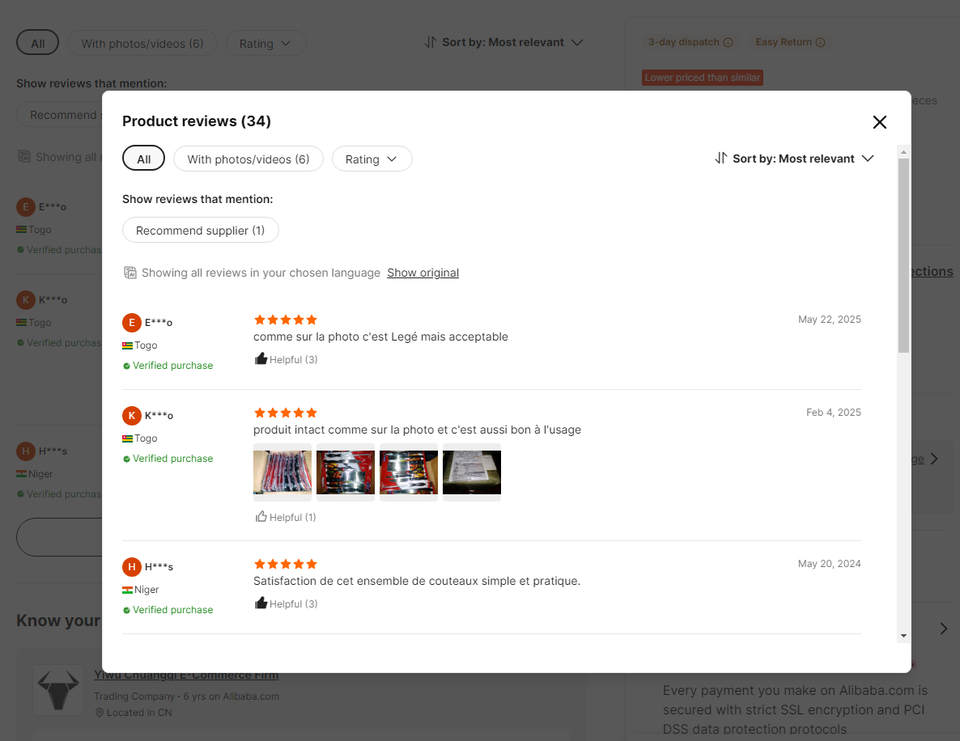Screen dimensions: 960x741
Task: Mark K***o's review as Helpful (1)
Action: (x=285, y=517)
